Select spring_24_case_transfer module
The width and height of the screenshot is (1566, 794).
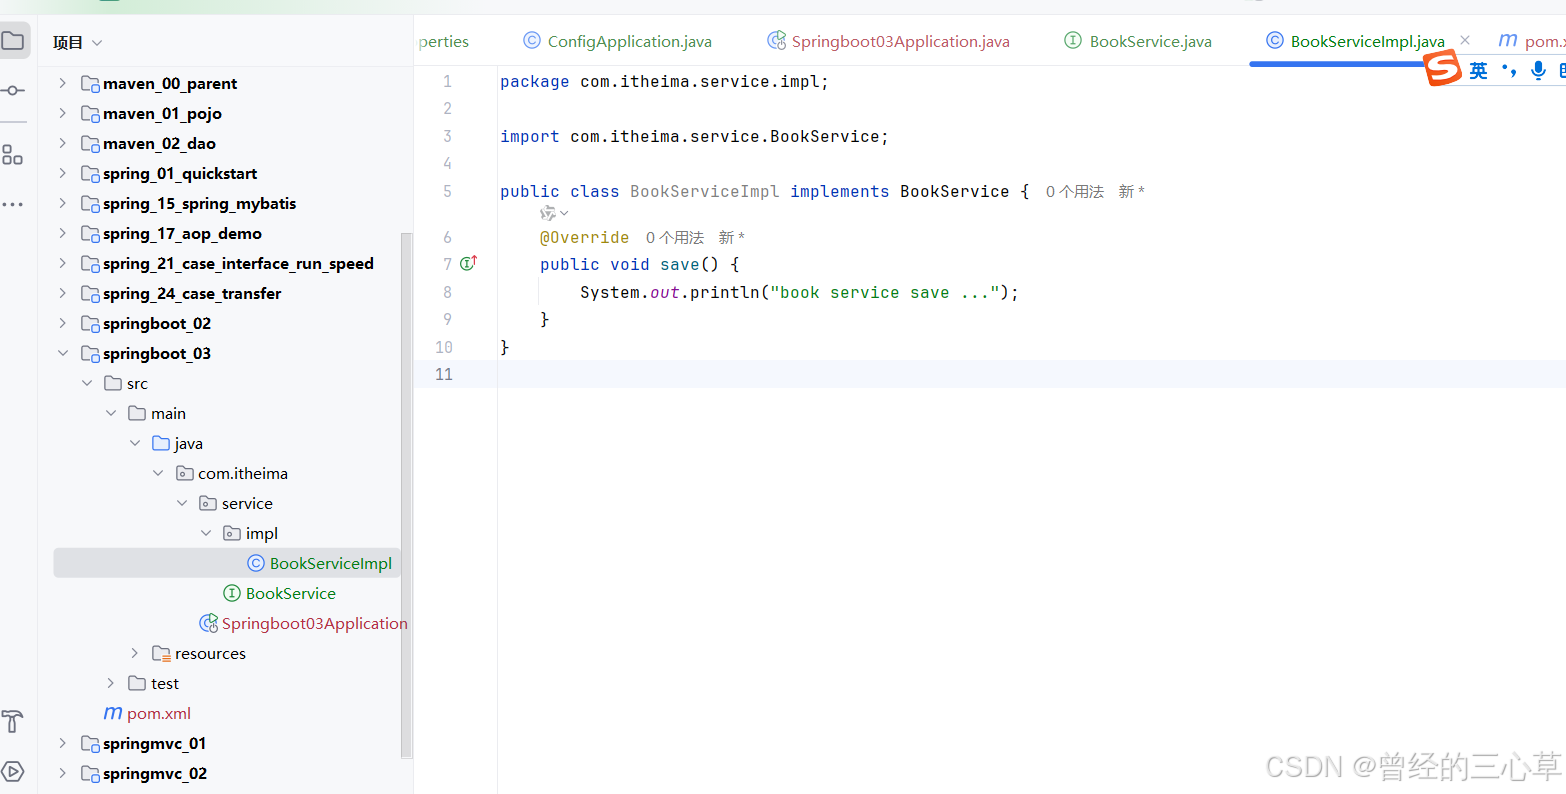pos(192,293)
